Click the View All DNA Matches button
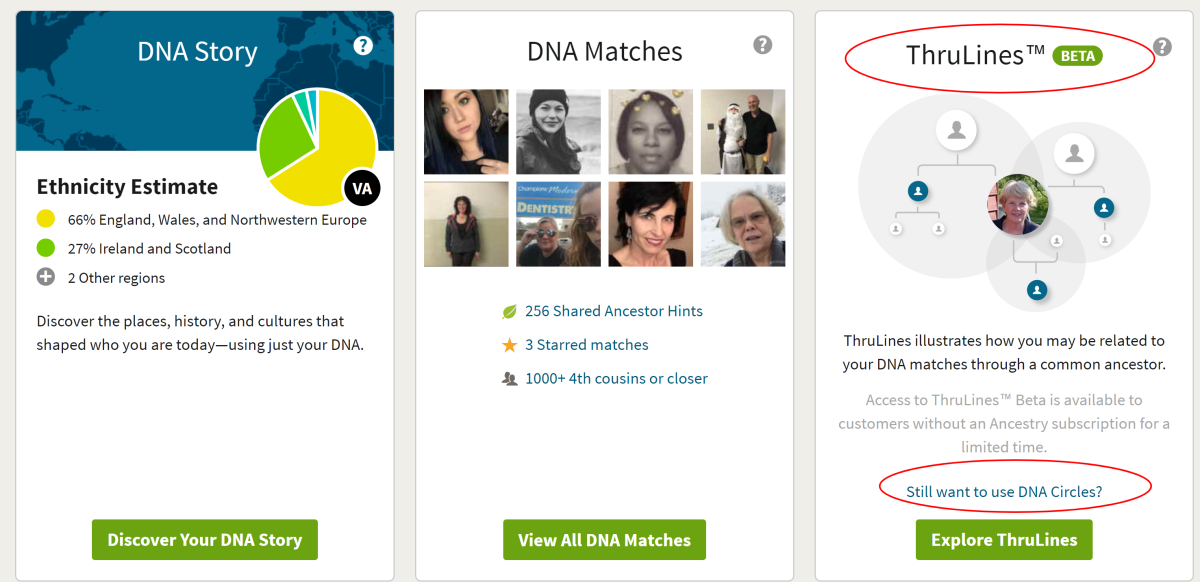1200x582 pixels. 604,539
